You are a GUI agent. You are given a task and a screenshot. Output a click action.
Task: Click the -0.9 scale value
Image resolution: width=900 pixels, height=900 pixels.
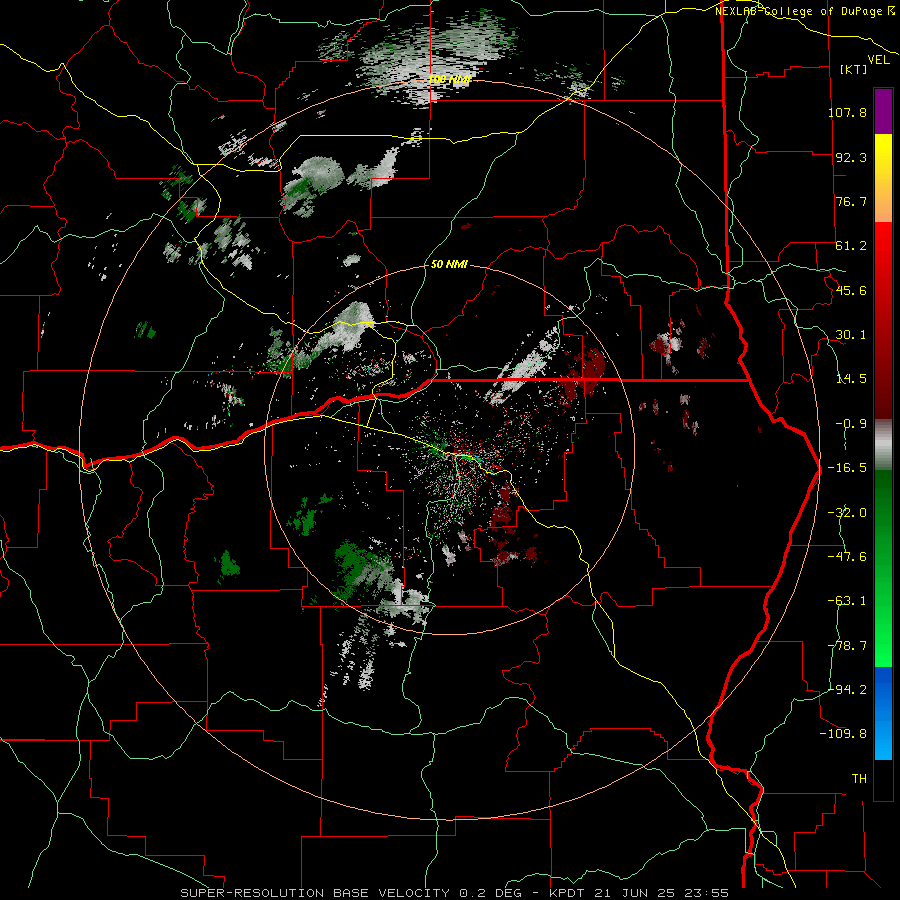pos(851,424)
